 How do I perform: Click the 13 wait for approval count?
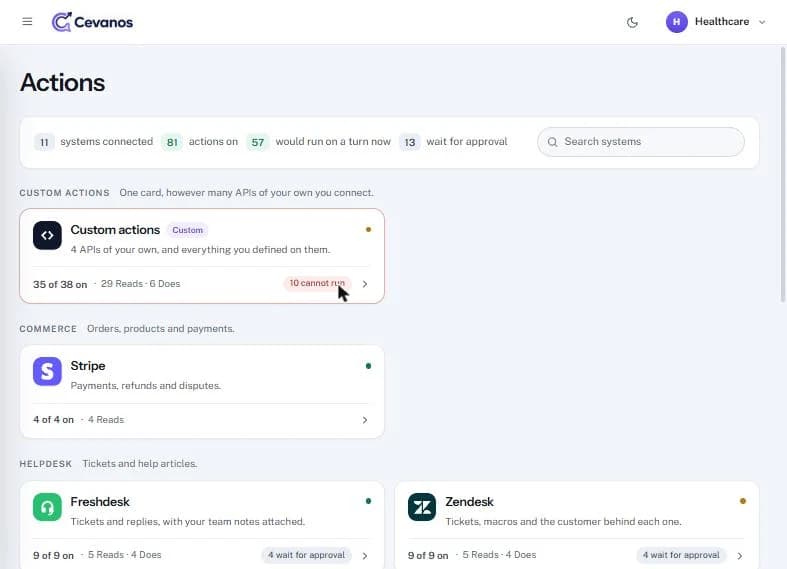(x=410, y=142)
